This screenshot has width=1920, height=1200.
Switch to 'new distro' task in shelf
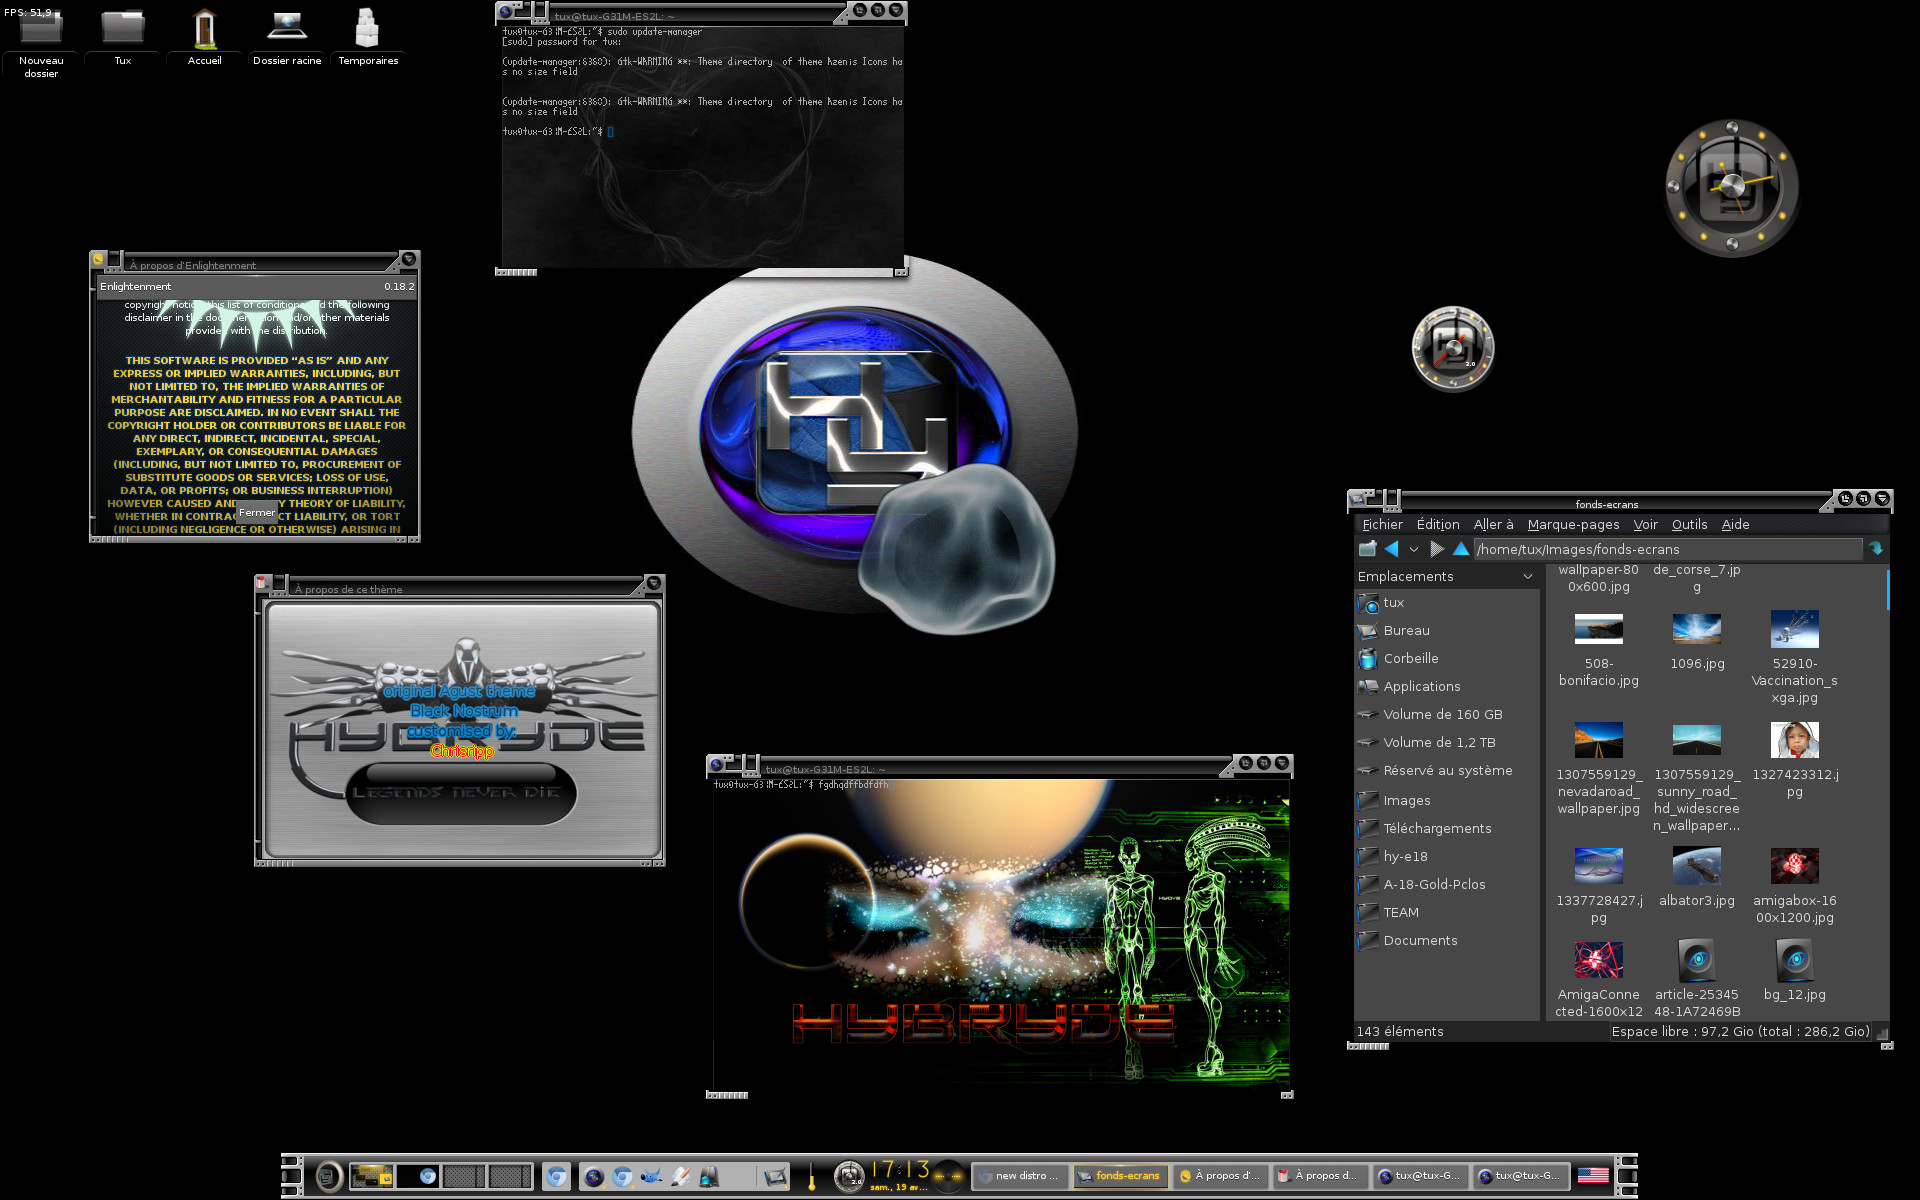tap(1020, 1176)
